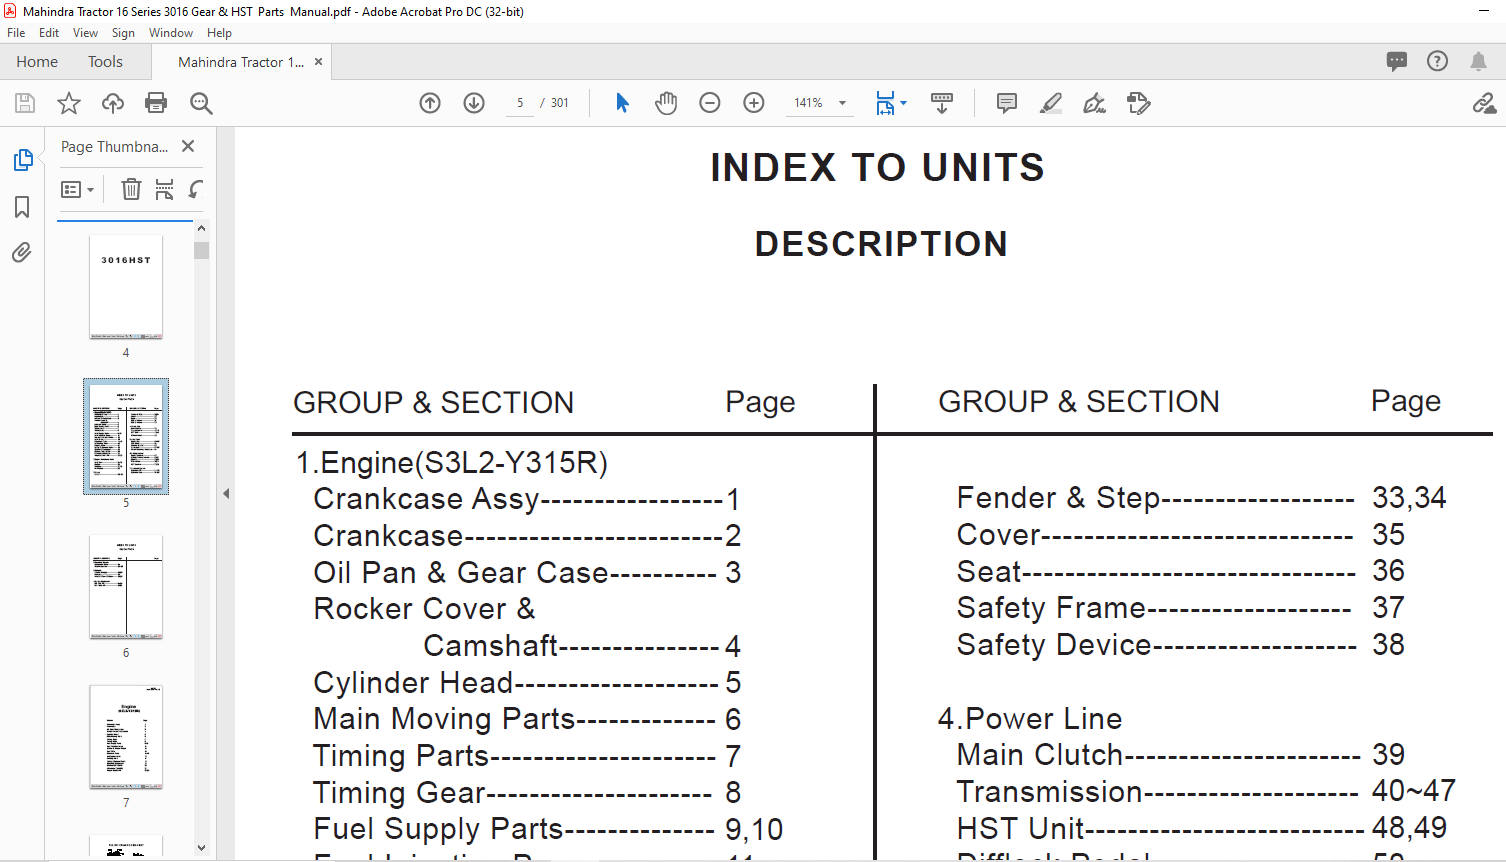This screenshot has width=1506, height=862.
Task: Open the Attachments paperclip panel
Action: pos(22,252)
